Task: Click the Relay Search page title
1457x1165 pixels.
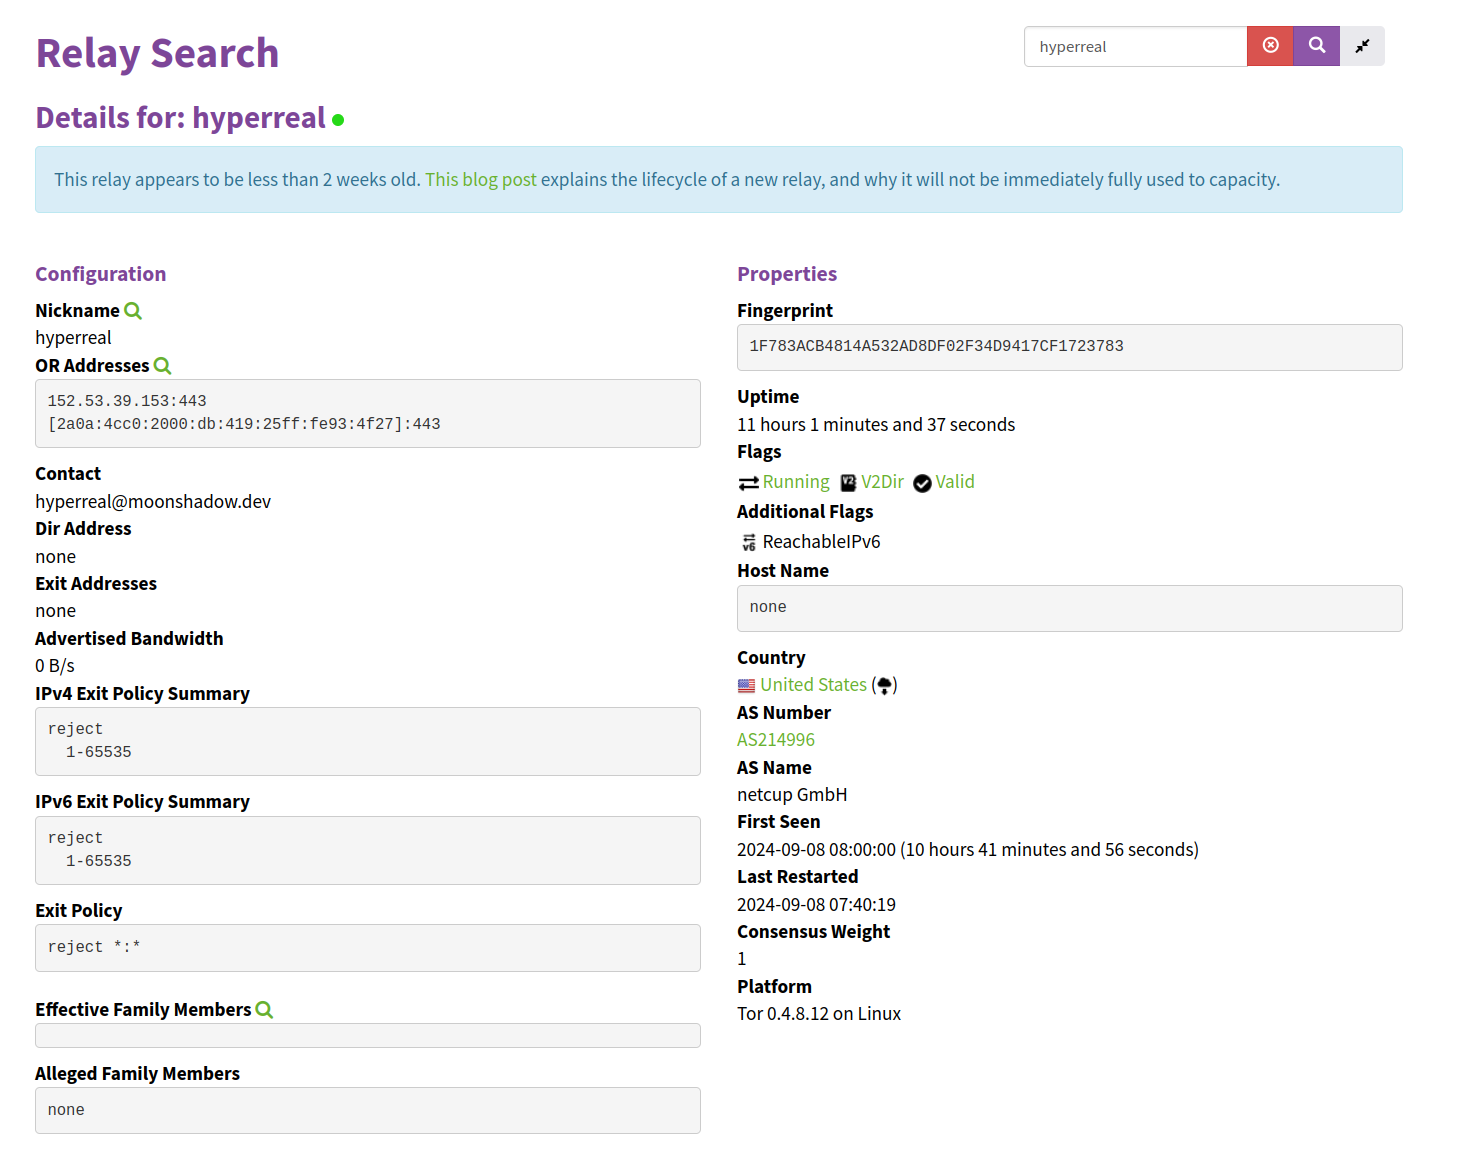Action: point(157,53)
